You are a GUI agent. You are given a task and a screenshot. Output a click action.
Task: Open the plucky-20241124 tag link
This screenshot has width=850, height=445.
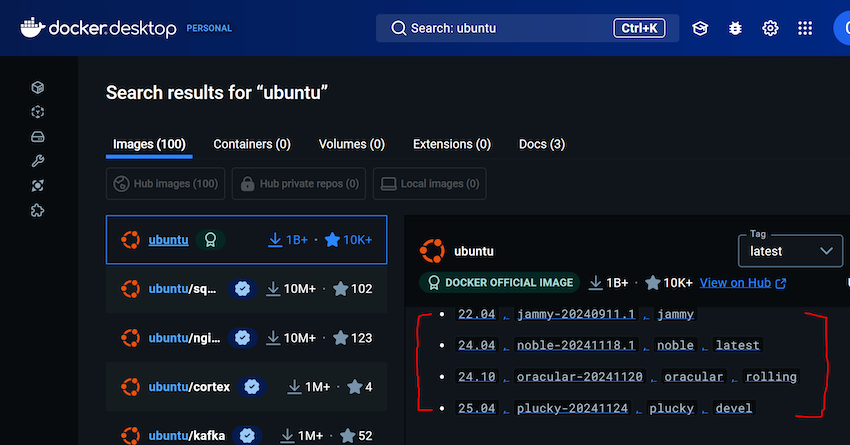(572, 408)
